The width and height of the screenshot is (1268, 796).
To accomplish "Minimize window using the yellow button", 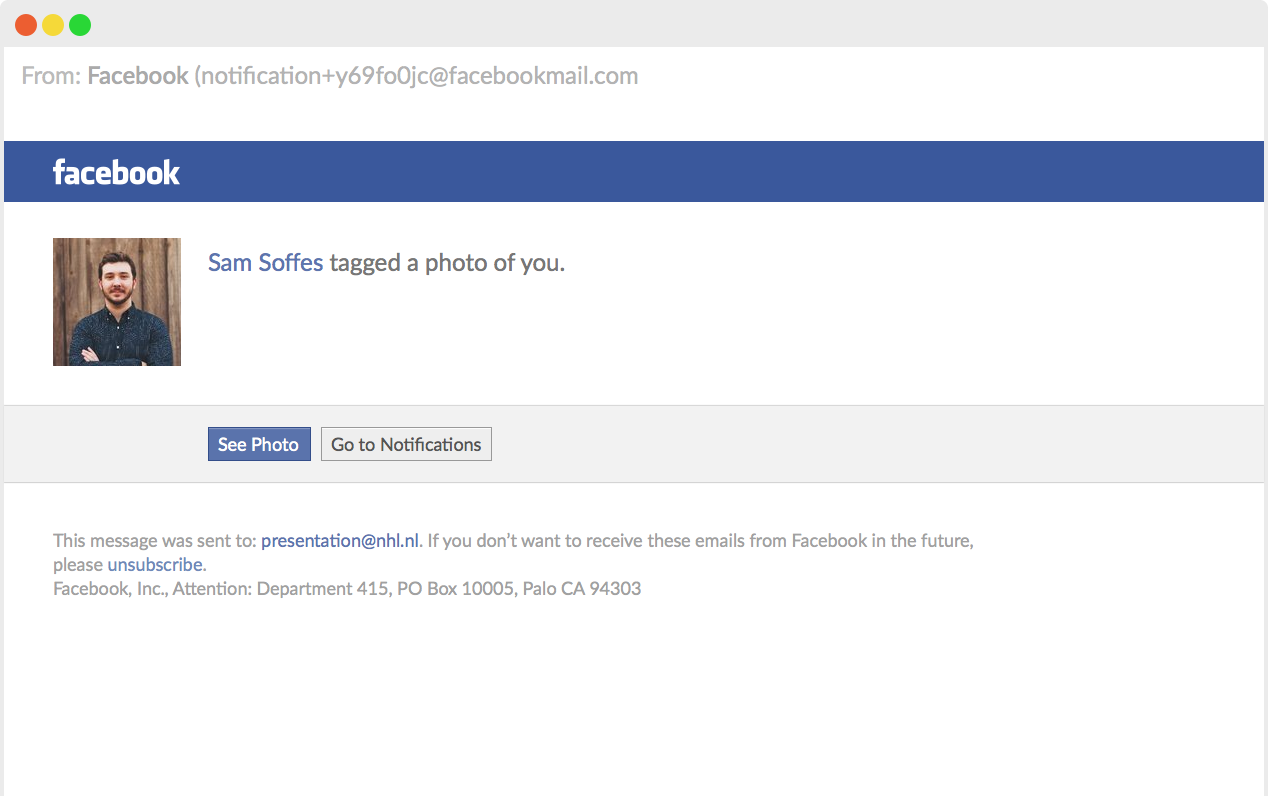I will coord(53,25).
